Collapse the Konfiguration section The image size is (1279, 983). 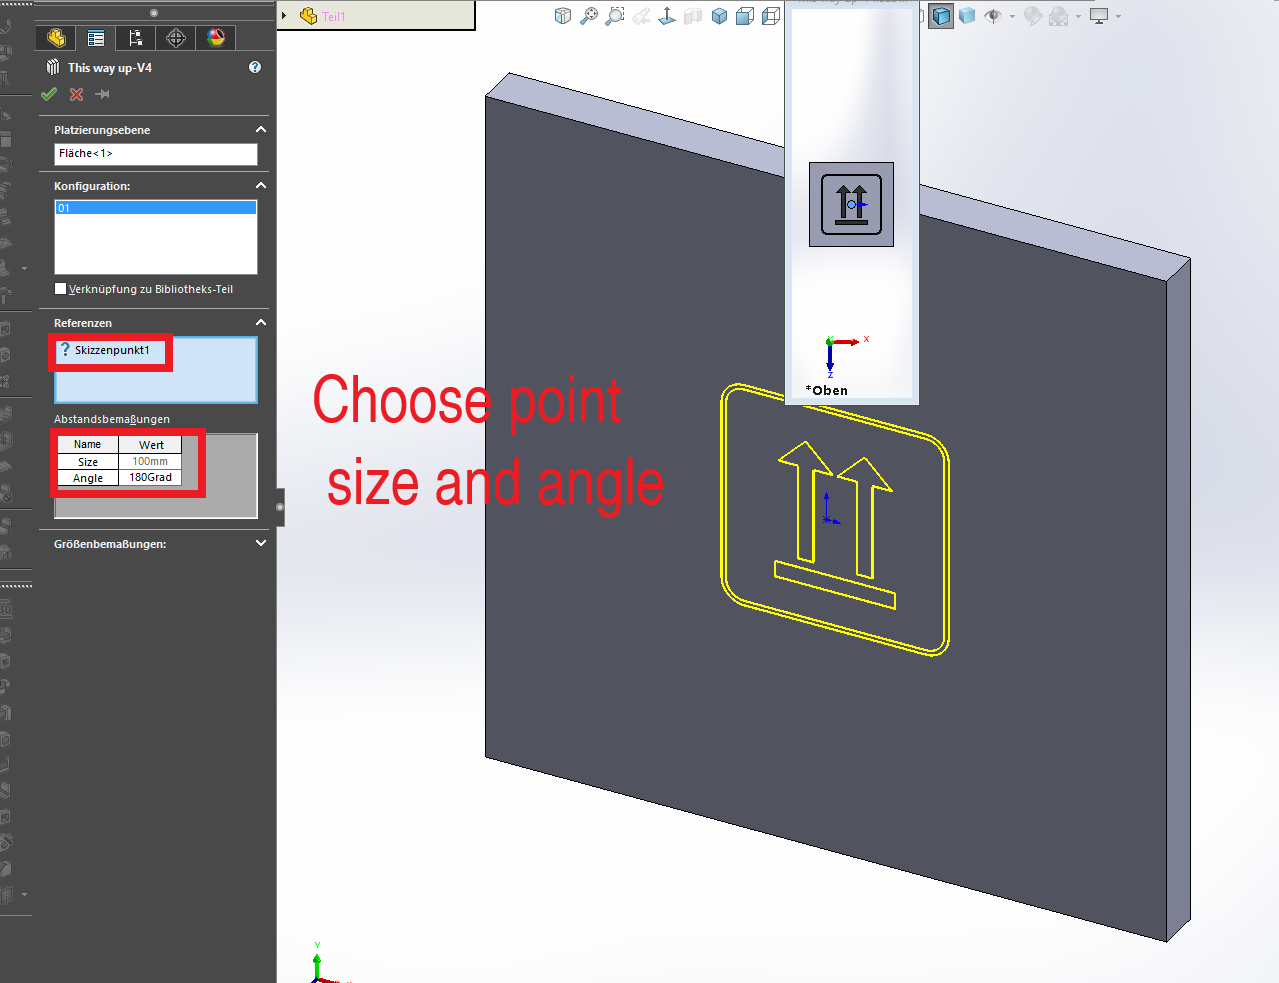click(x=261, y=185)
